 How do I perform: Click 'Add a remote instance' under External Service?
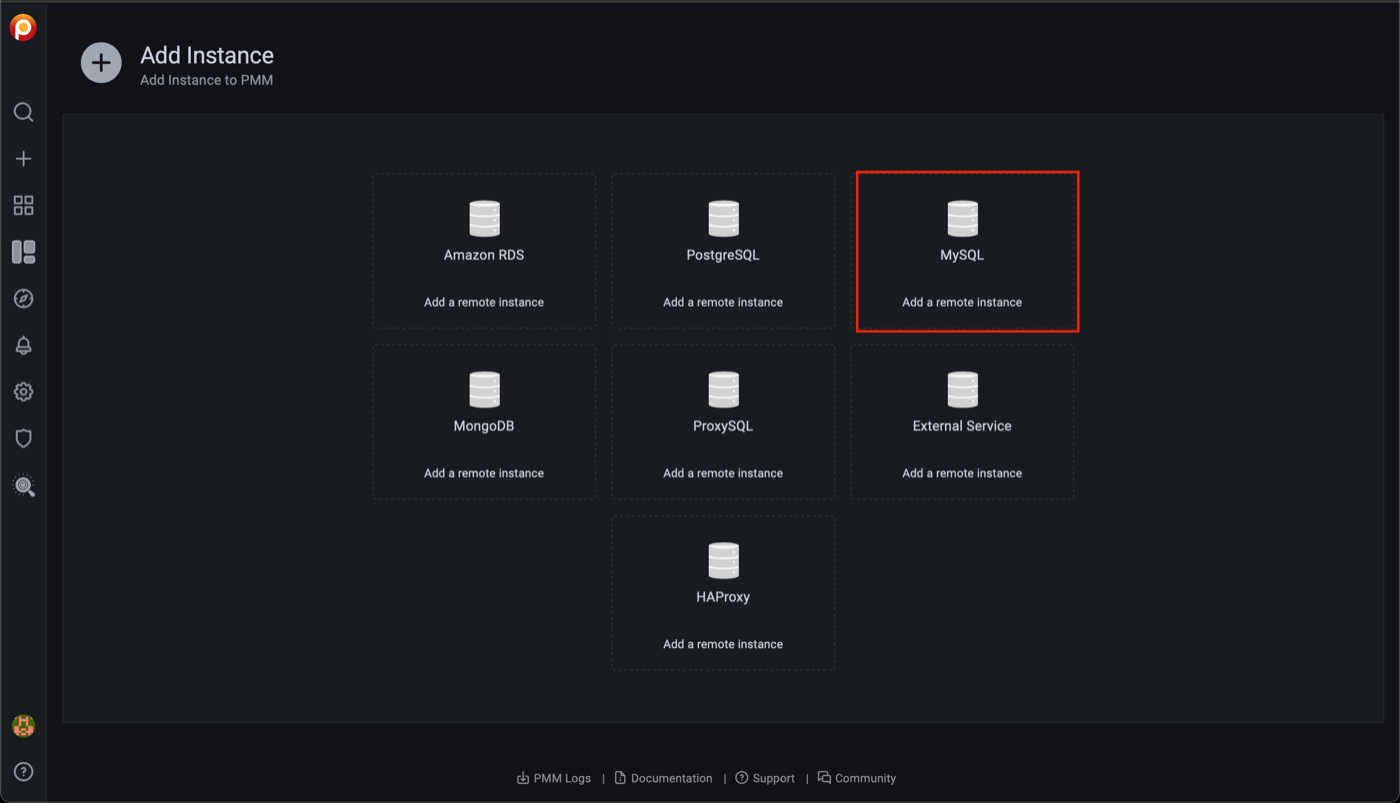click(x=962, y=473)
